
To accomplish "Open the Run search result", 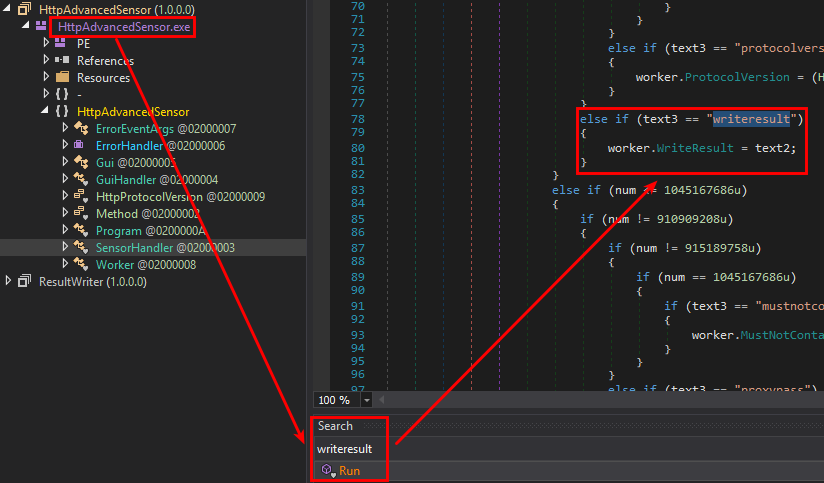I will click(349, 470).
